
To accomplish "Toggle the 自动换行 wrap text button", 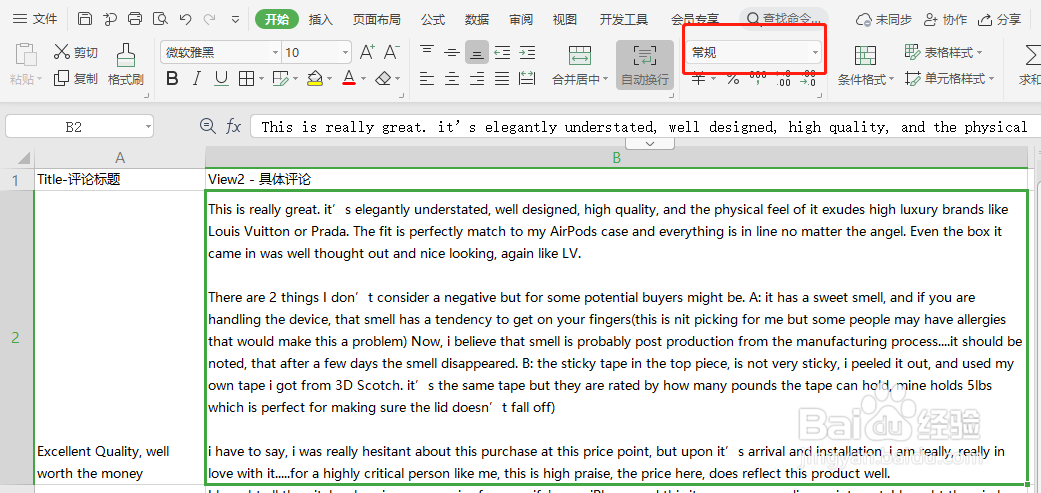I will (x=645, y=64).
